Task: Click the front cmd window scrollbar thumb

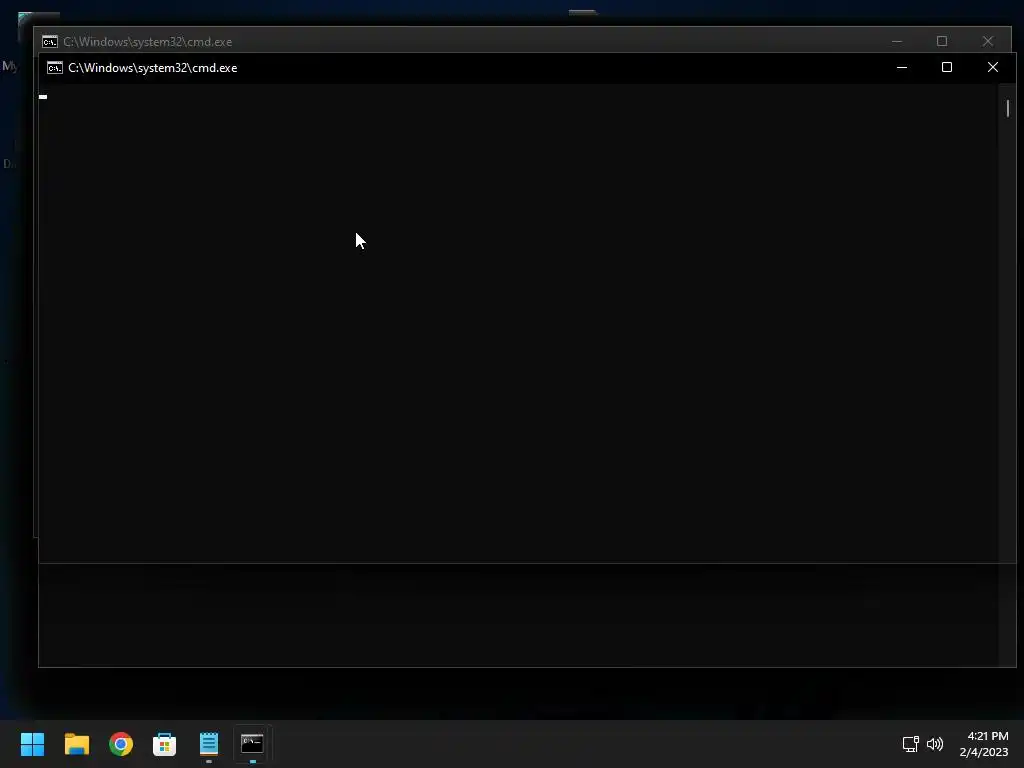Action: (1008, 108)
